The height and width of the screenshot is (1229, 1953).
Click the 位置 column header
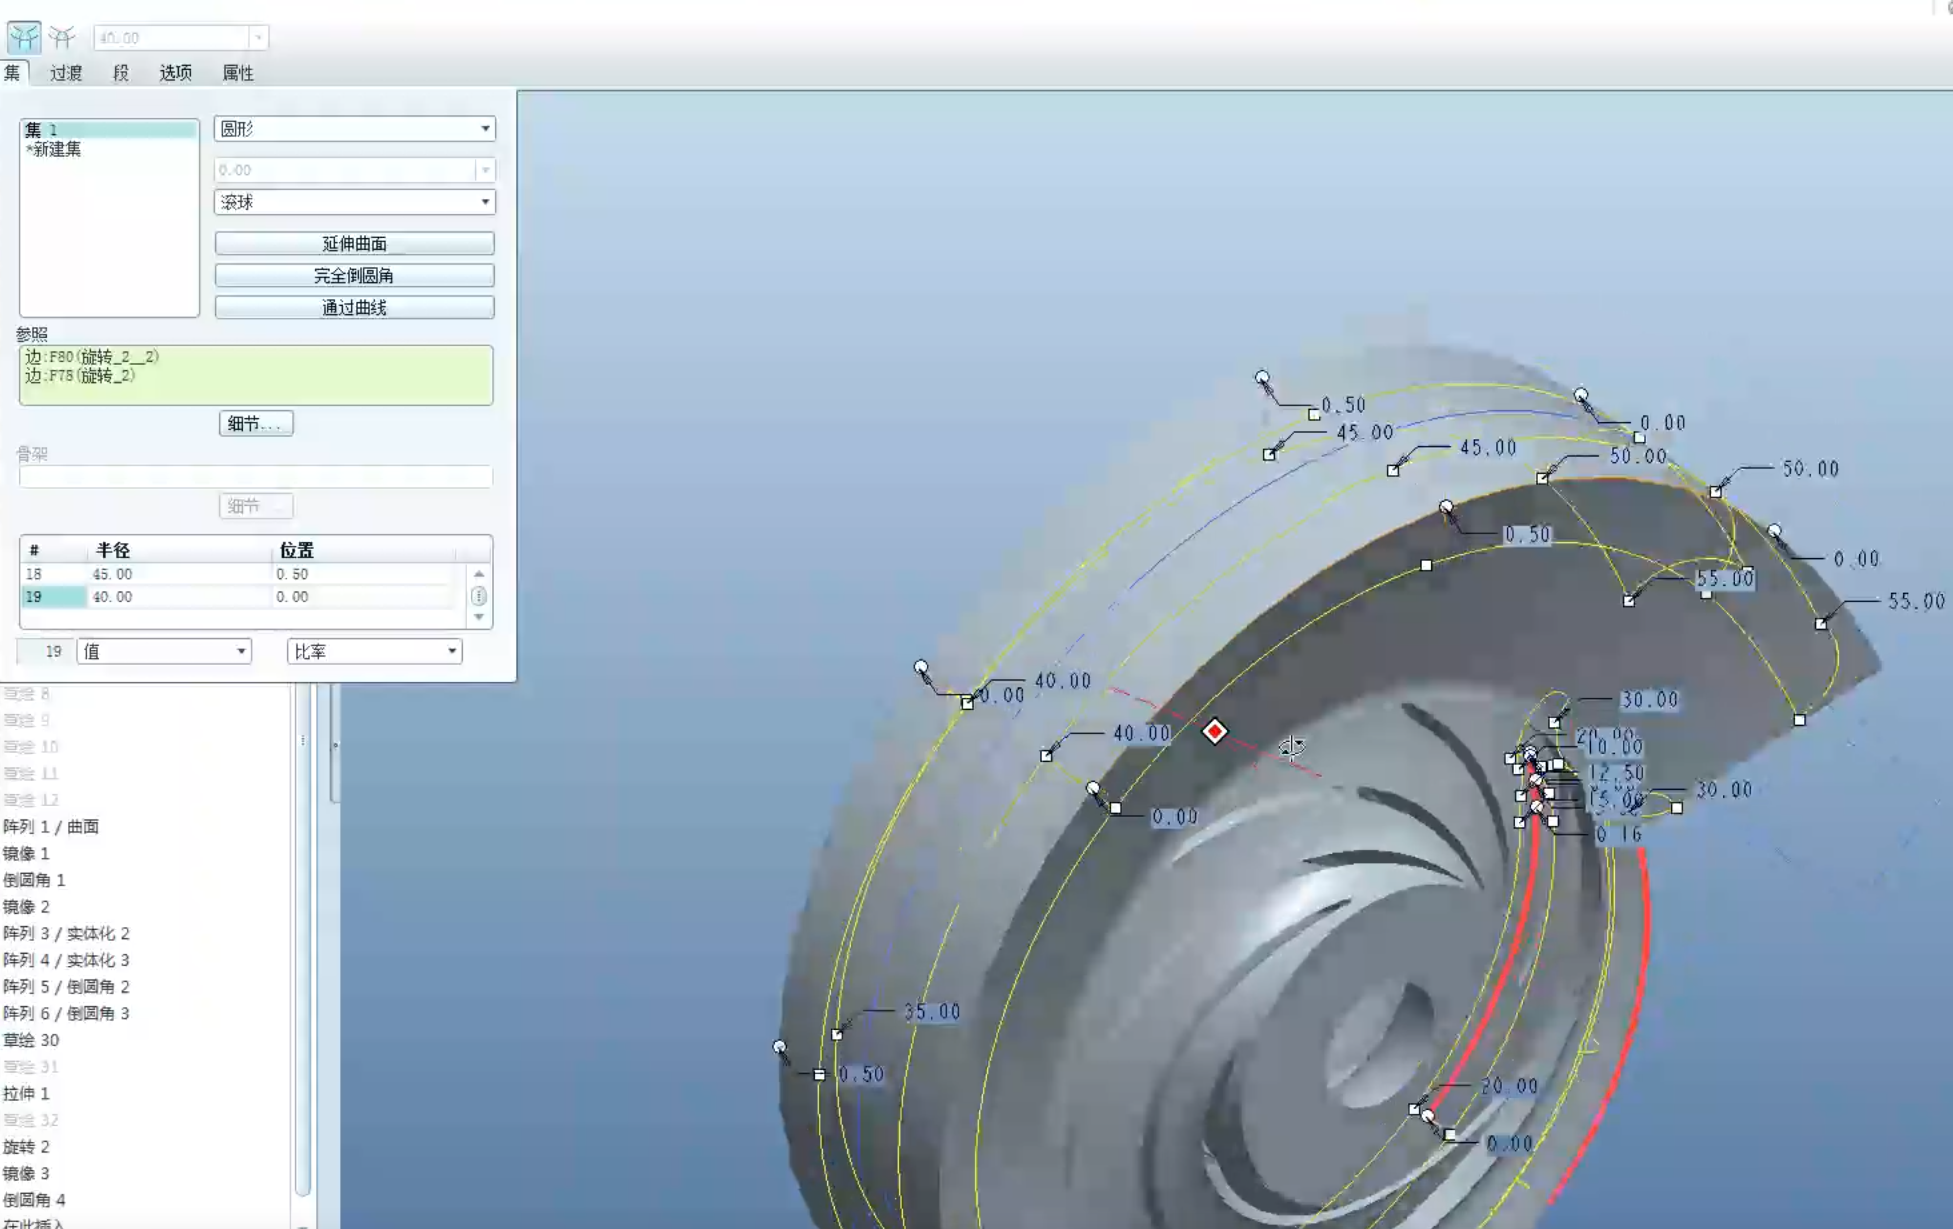(x=297, y=550)
